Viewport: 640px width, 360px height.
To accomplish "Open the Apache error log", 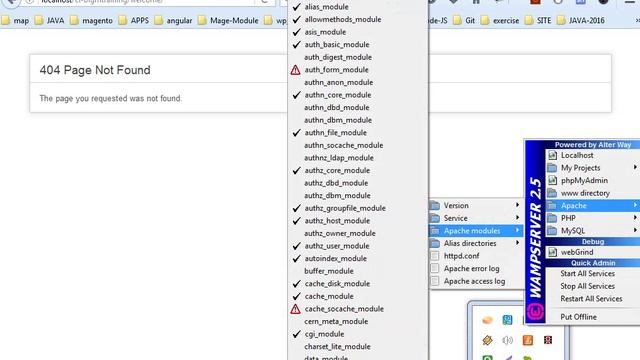I will point(471,269).
